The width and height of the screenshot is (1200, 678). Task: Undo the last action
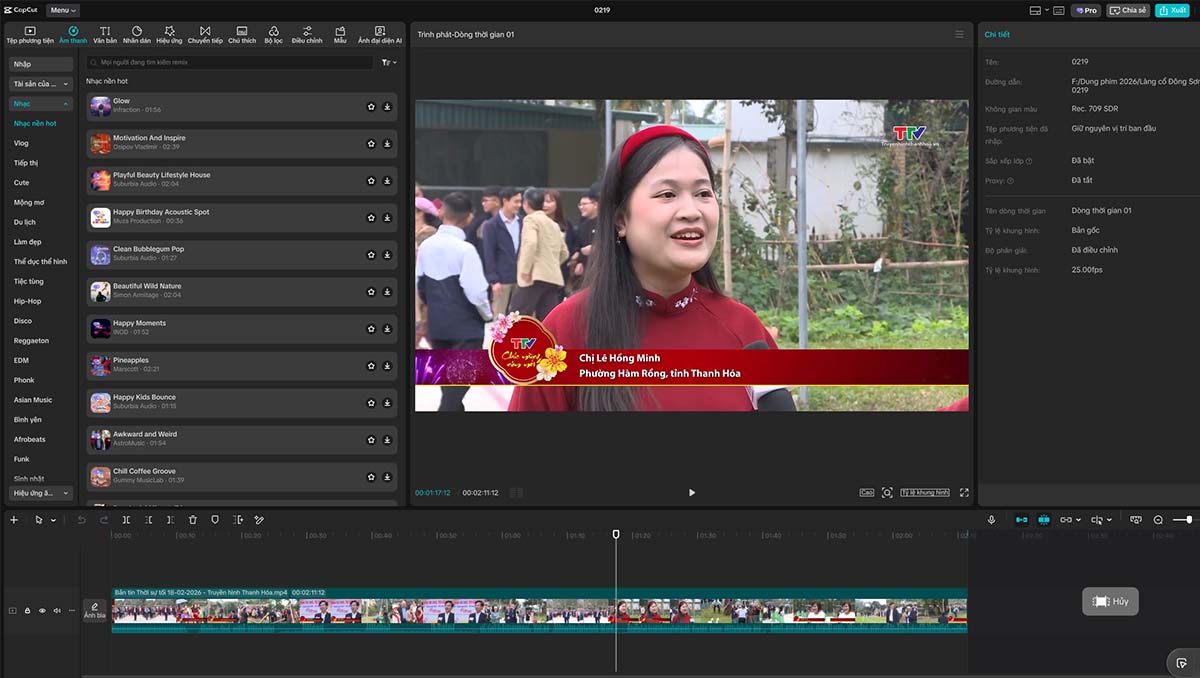click(82, 520)
